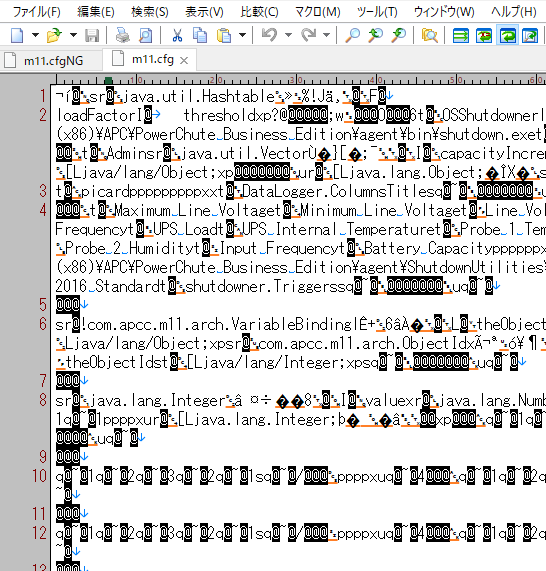The image size is (546, 571).
Task: Find next match magnifier icon
Action: tap(399, 35)
